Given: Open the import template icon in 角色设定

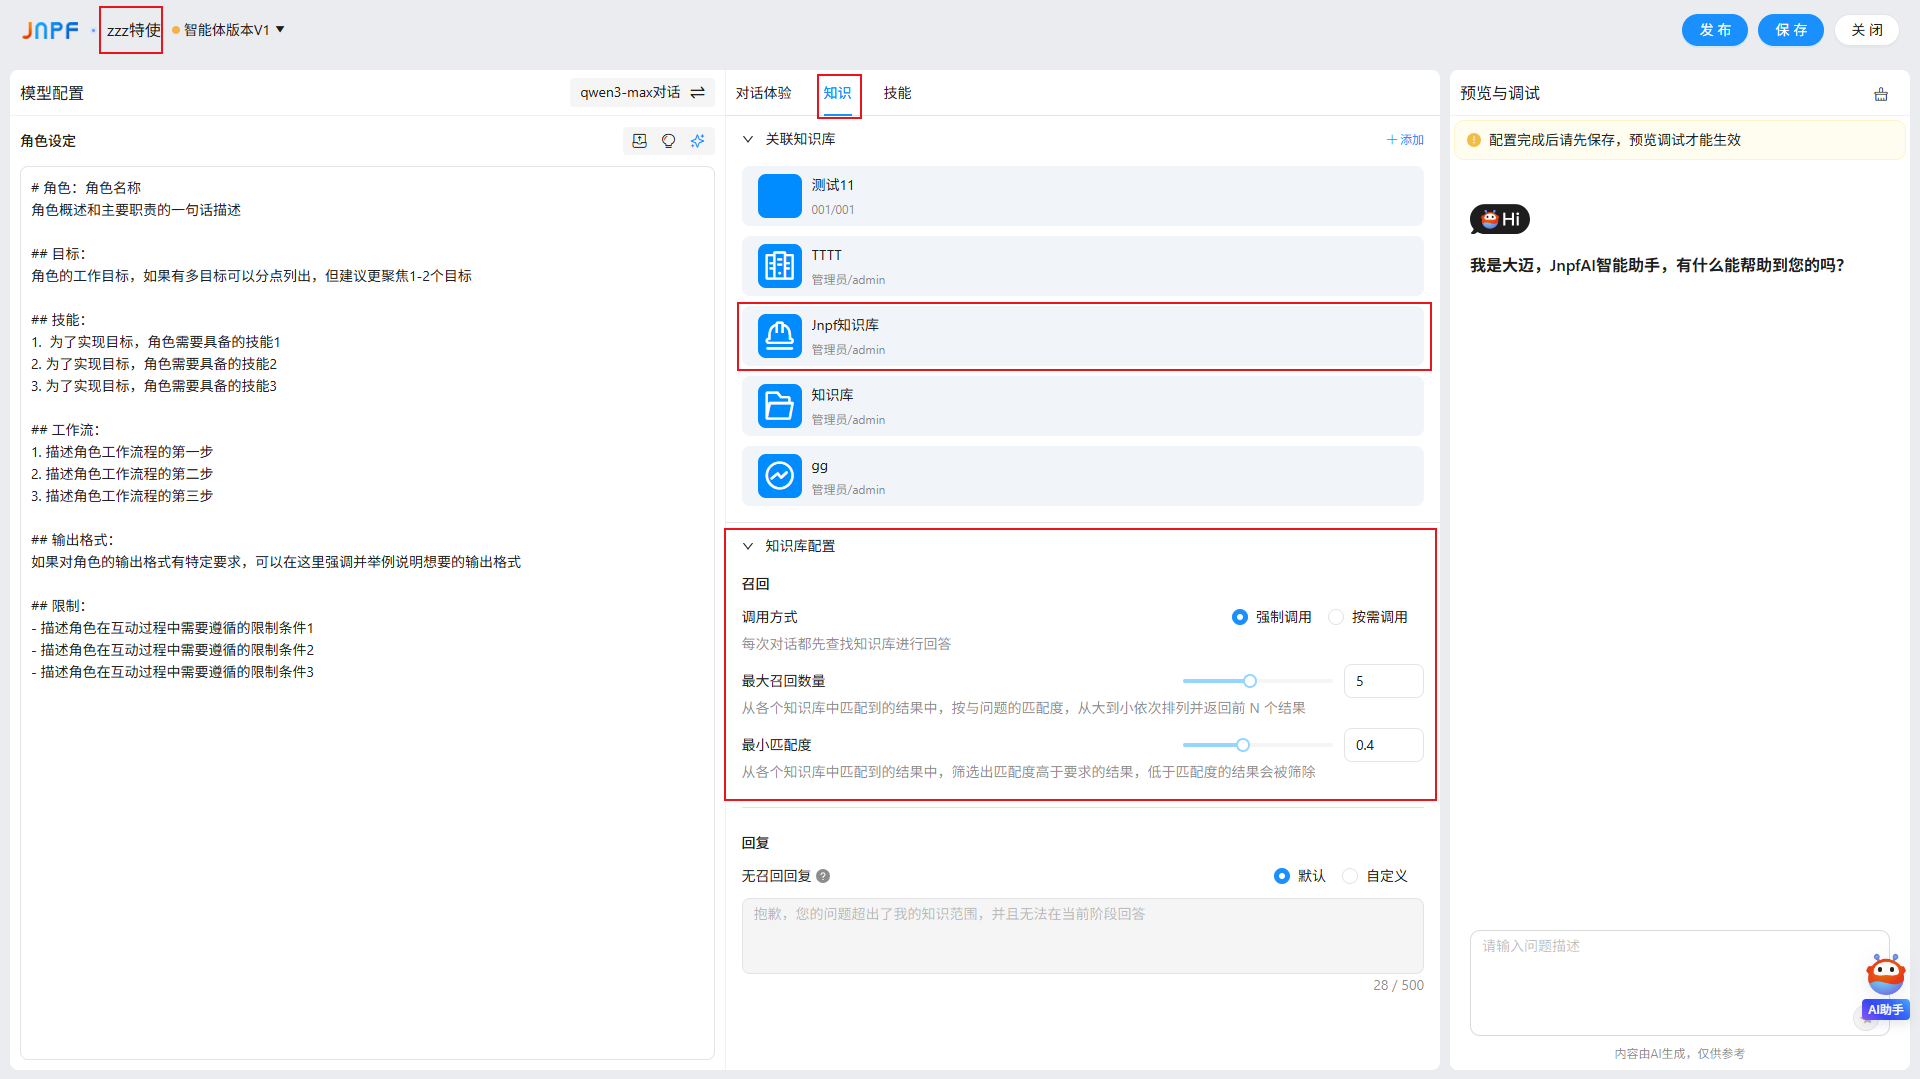Looking at the screenshot, I should tap(640, 141).
